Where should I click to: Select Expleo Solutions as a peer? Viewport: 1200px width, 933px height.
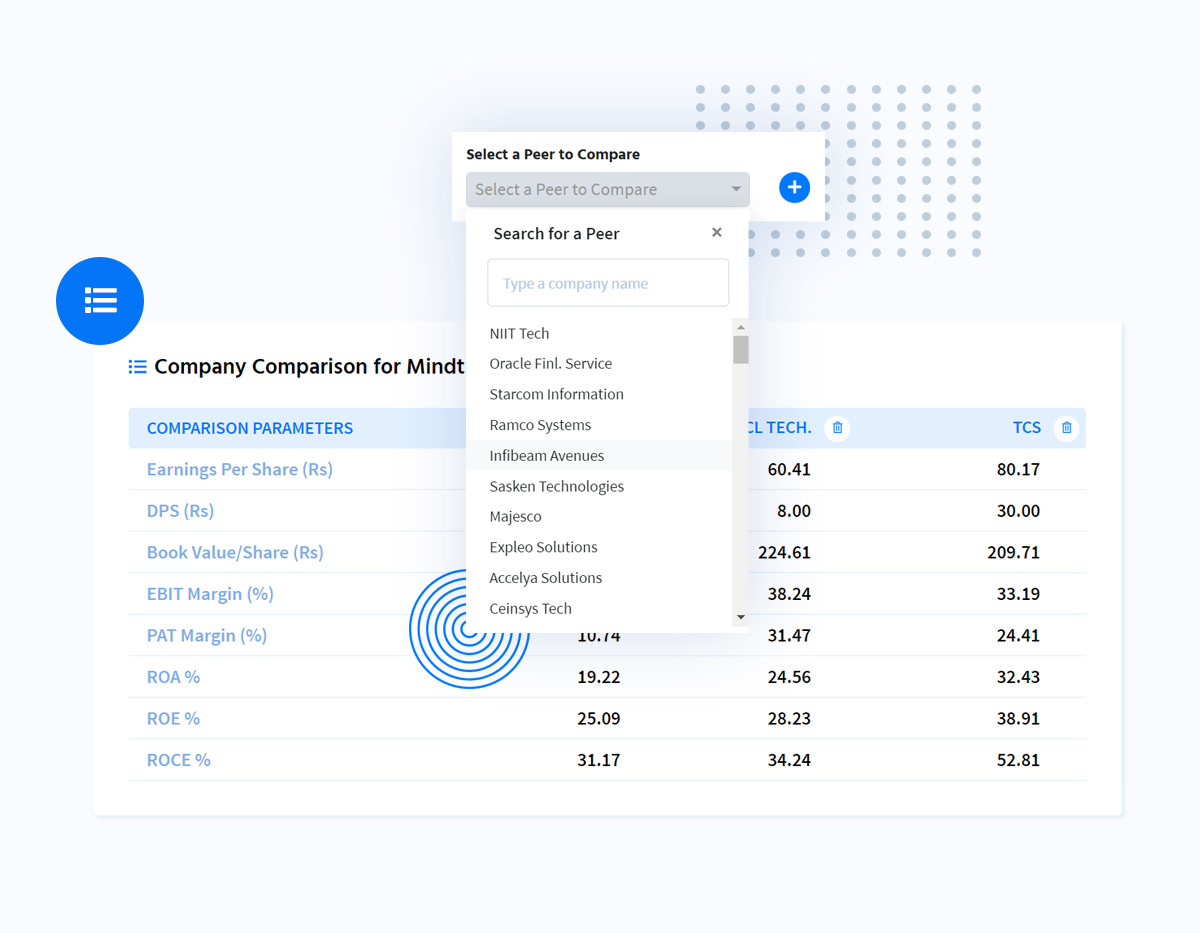point(543,547)
